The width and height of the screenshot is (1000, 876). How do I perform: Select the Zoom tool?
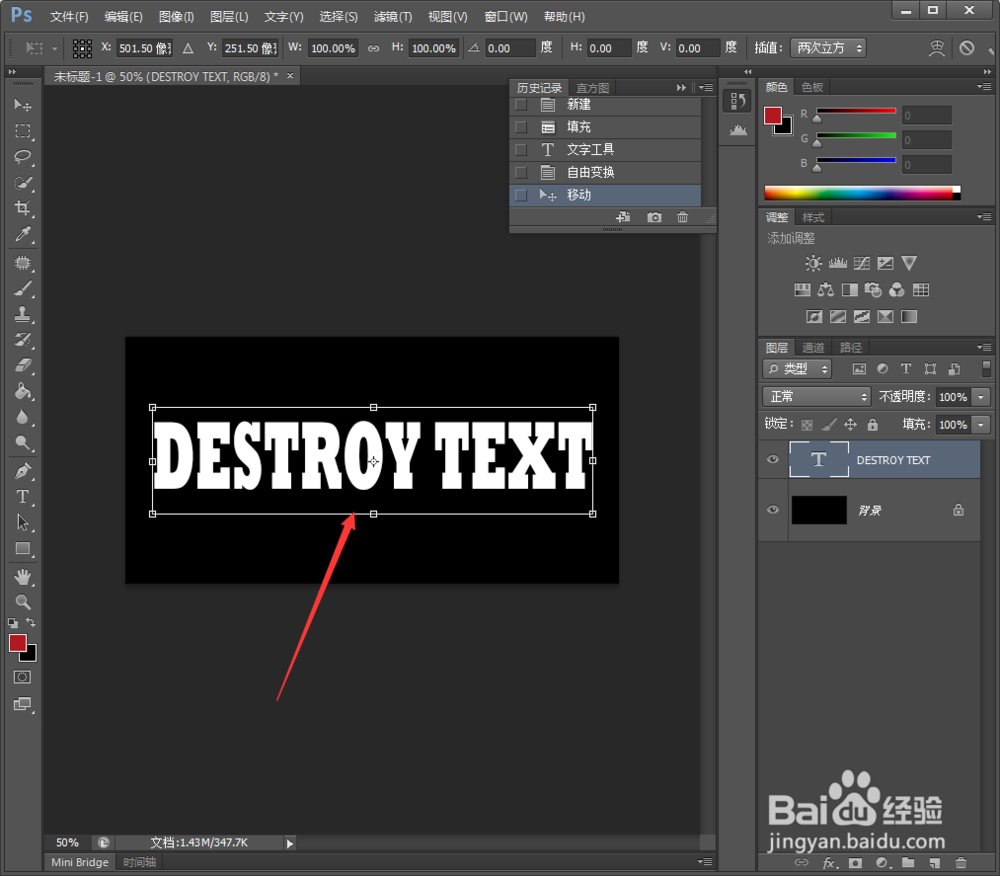23,602
